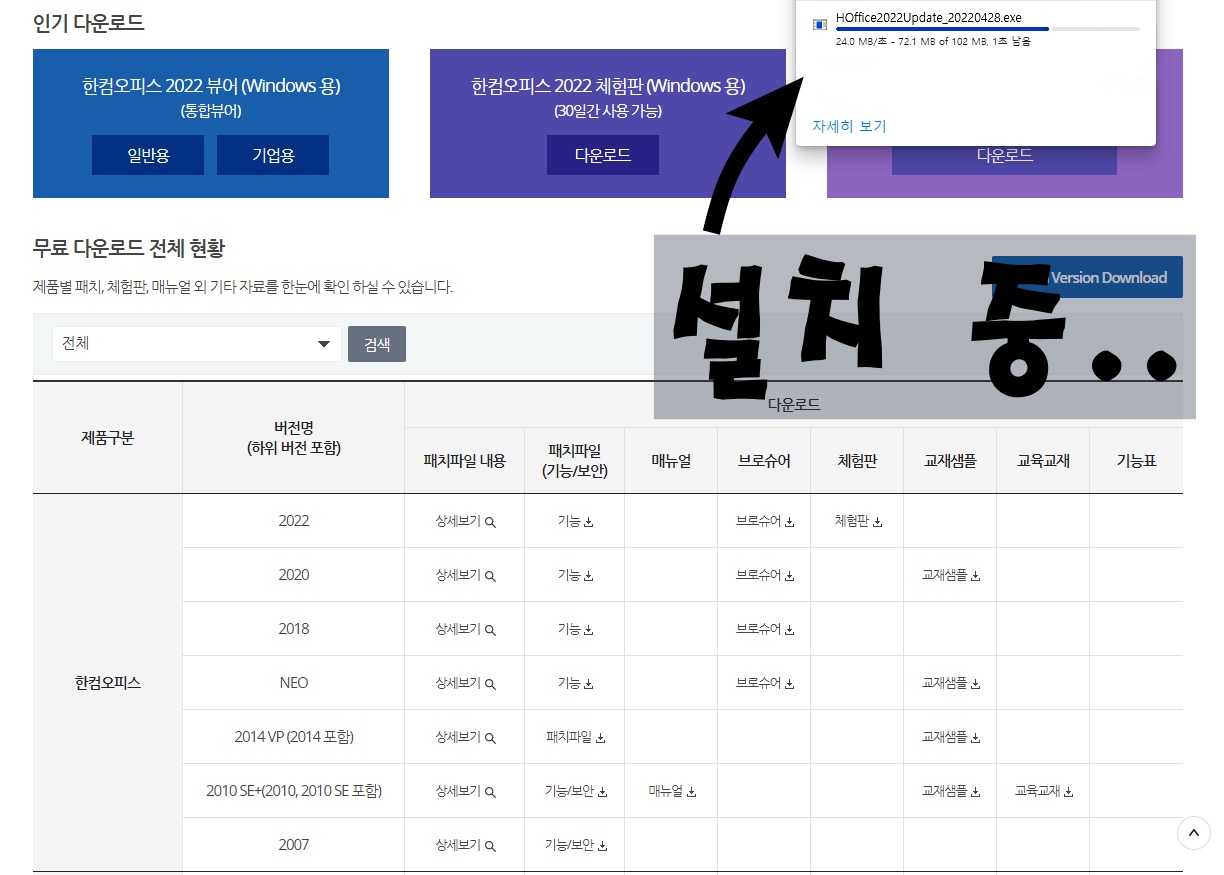View 상세보기 for NEO version

[465, 683]
